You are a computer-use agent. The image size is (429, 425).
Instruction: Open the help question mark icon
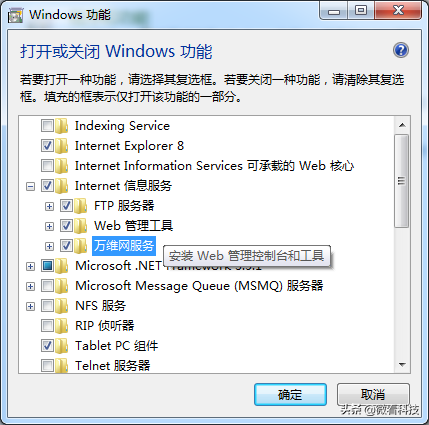(401, 50)
